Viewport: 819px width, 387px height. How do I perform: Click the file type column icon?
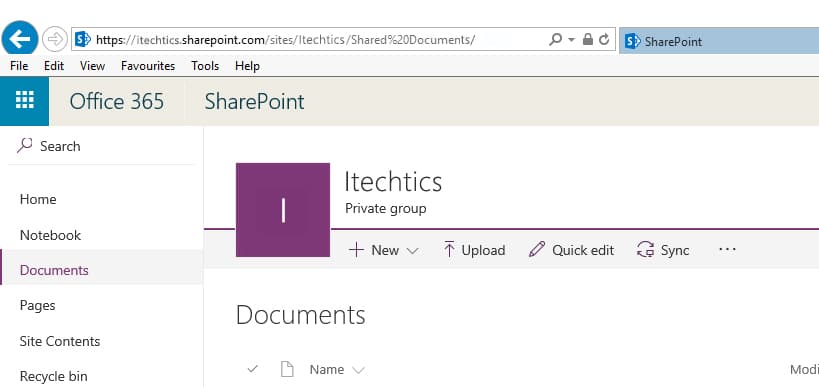tap(287, 369)
